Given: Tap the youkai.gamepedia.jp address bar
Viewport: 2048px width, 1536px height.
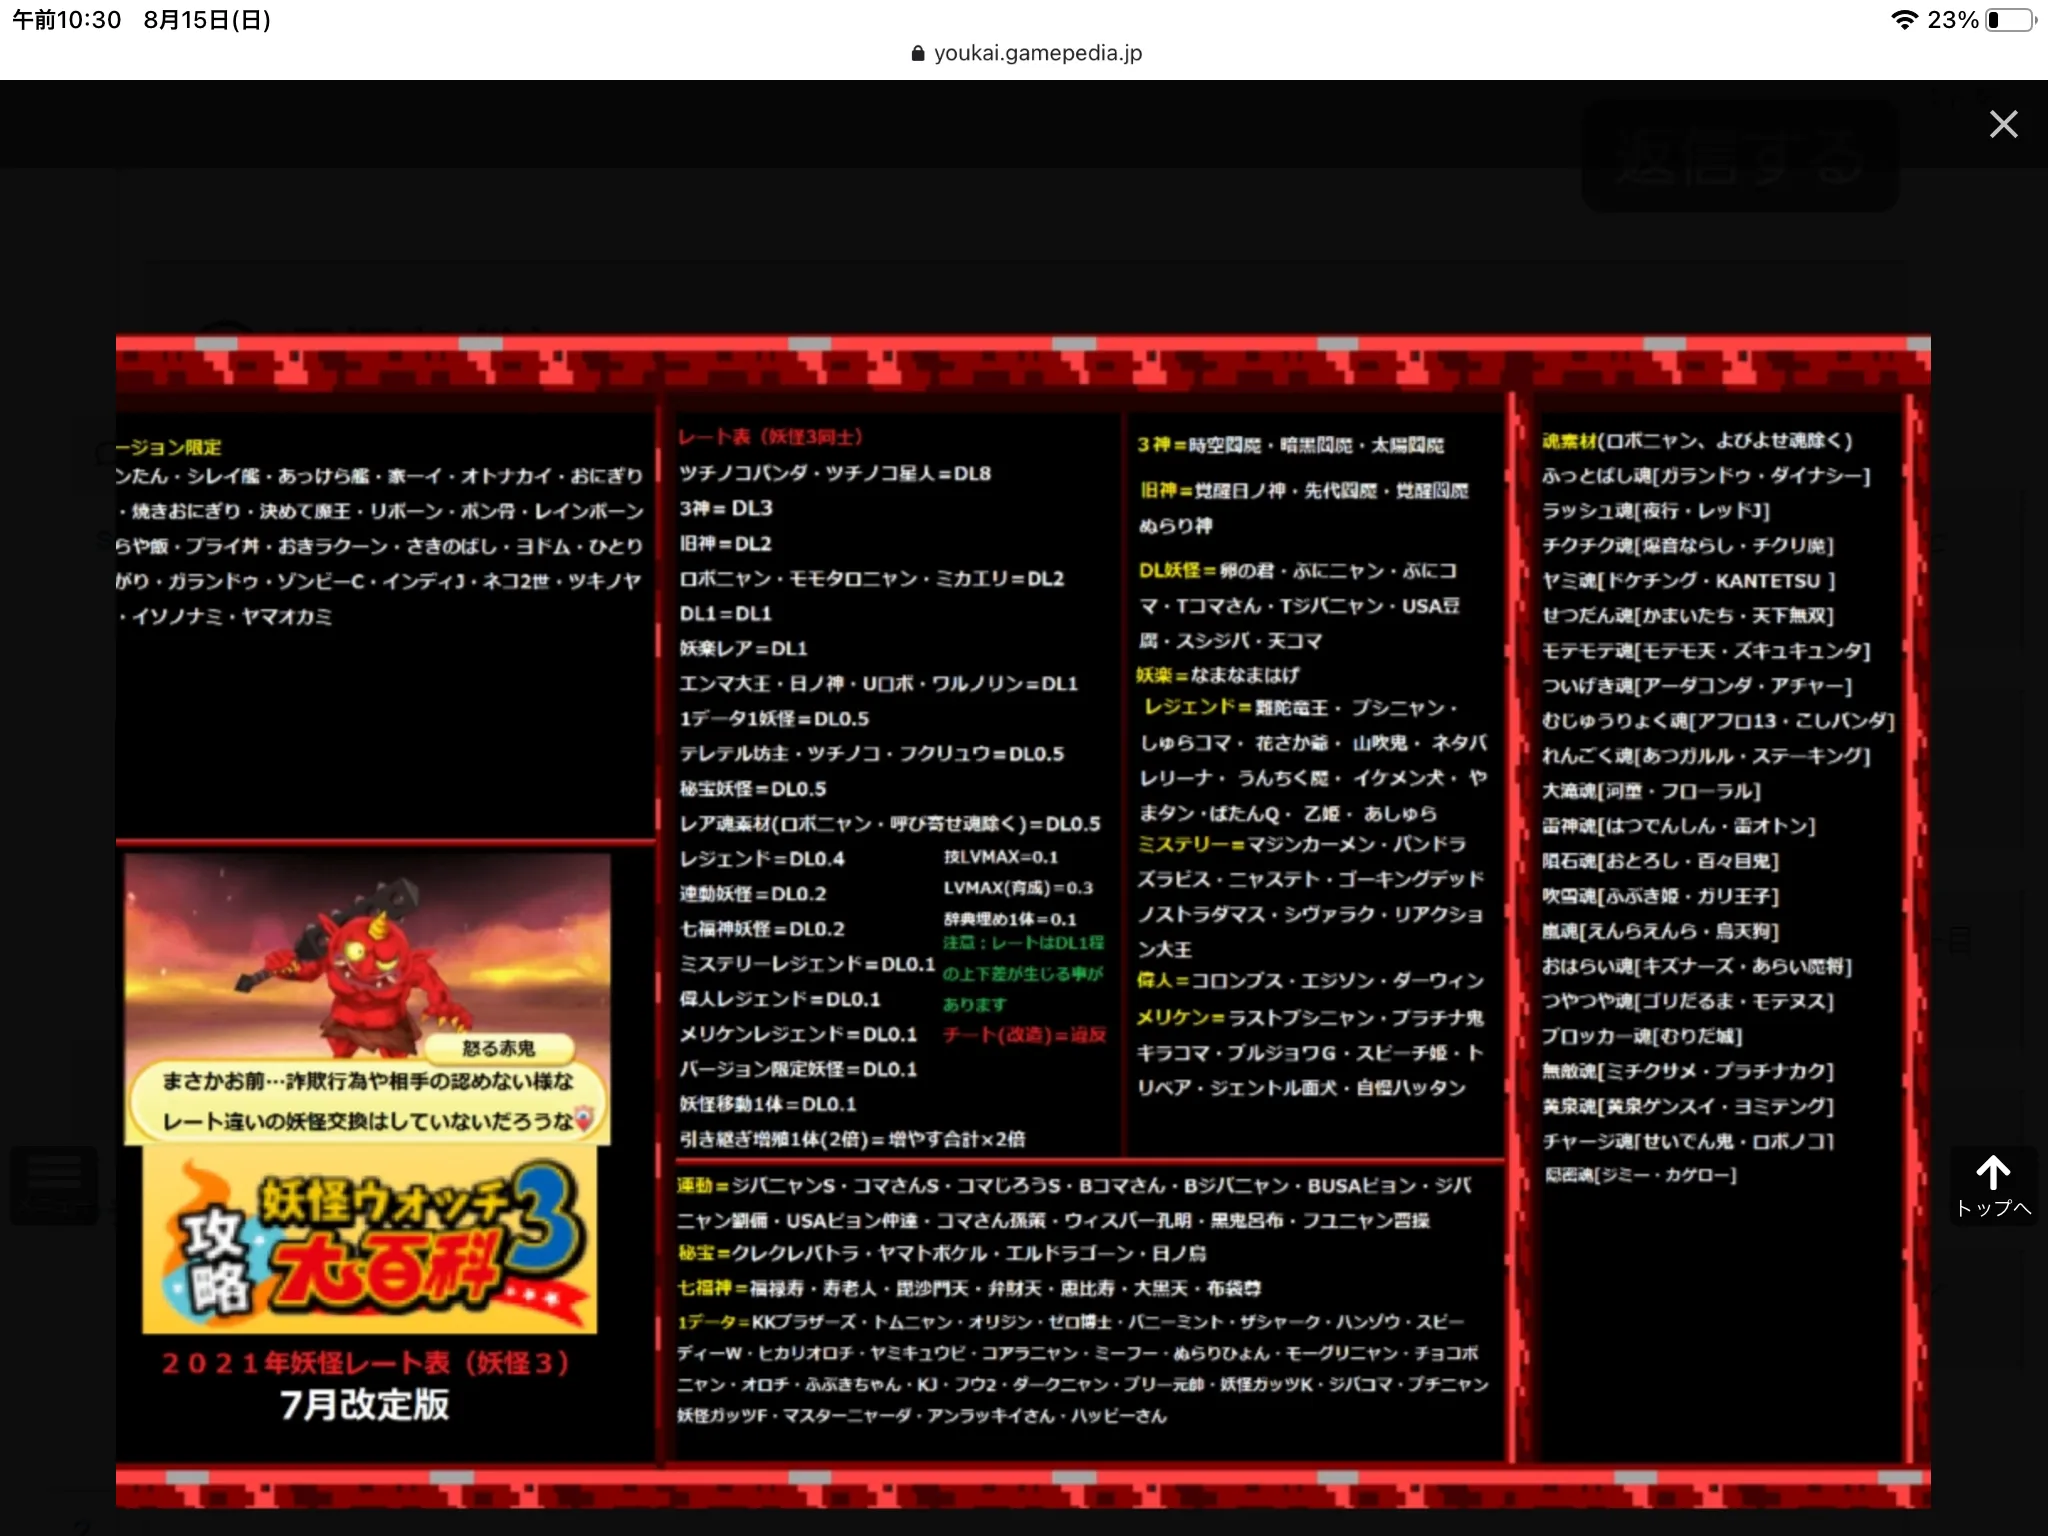Looking at the screenshot, I should 1026,53.
